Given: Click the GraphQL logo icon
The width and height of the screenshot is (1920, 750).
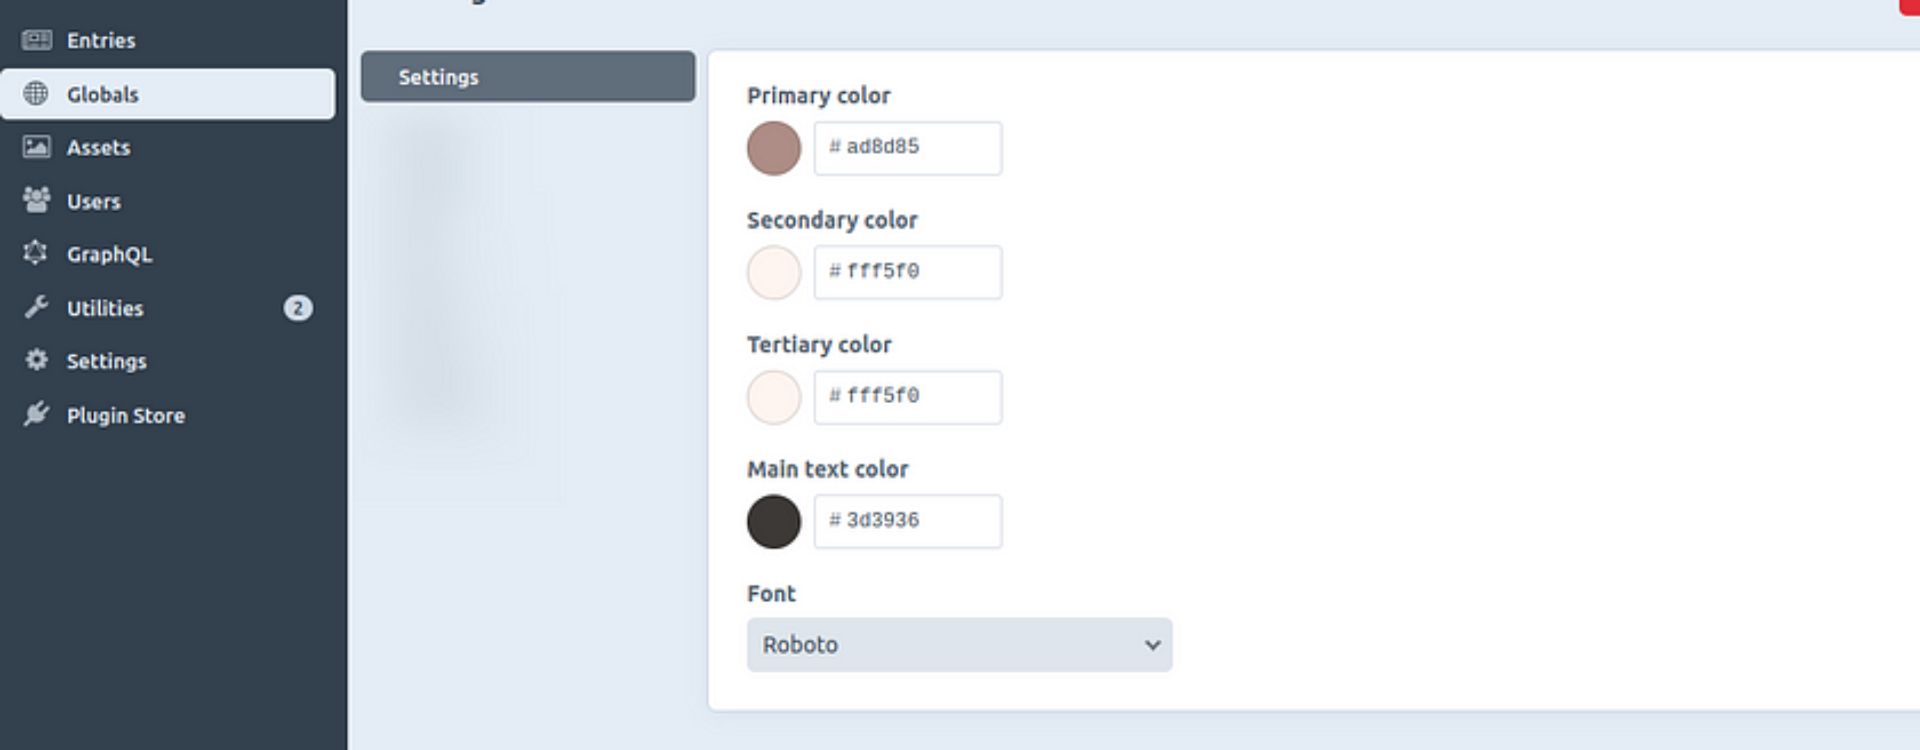Looking at the screenshot, I should point(36,253).
